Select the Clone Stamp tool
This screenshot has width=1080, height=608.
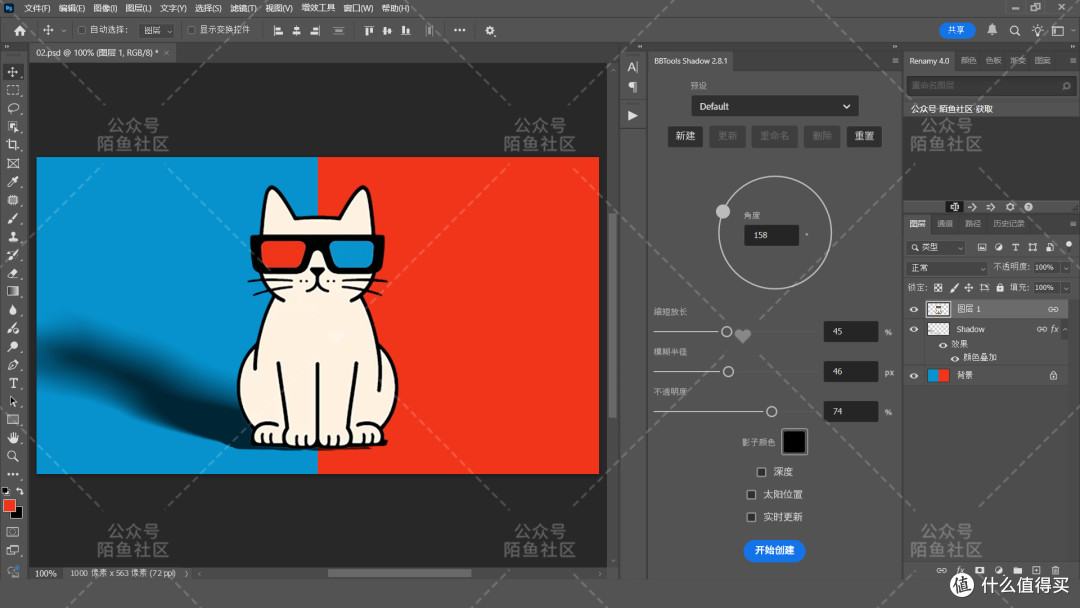(13, 236)
